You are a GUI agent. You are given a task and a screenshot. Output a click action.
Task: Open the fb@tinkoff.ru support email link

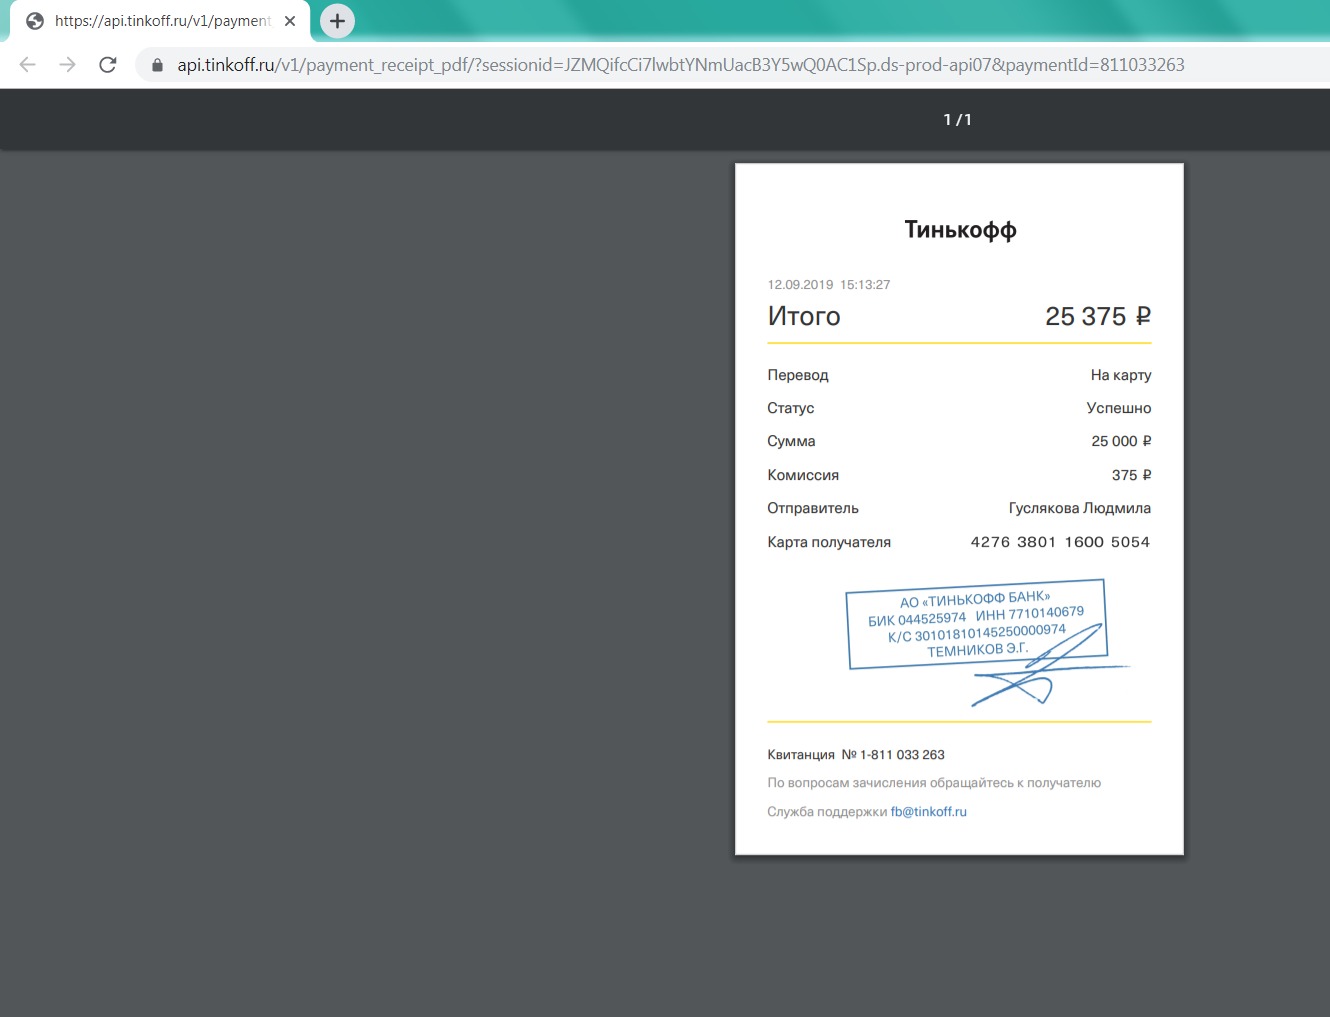coord(928,812)
